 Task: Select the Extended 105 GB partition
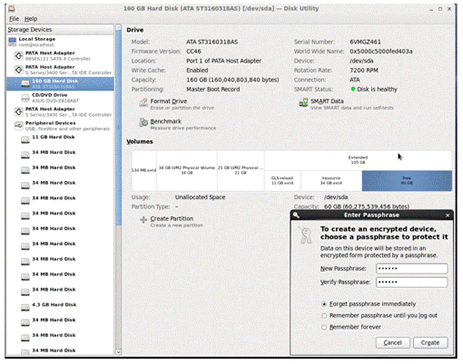(x=358, y=160)
